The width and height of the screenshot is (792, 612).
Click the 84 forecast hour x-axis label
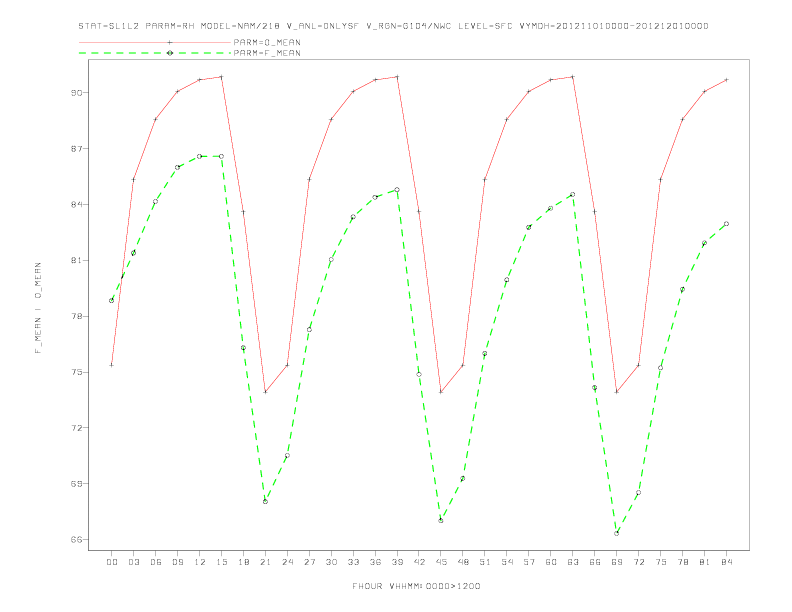pyautogui.click(x=726, y=562)
